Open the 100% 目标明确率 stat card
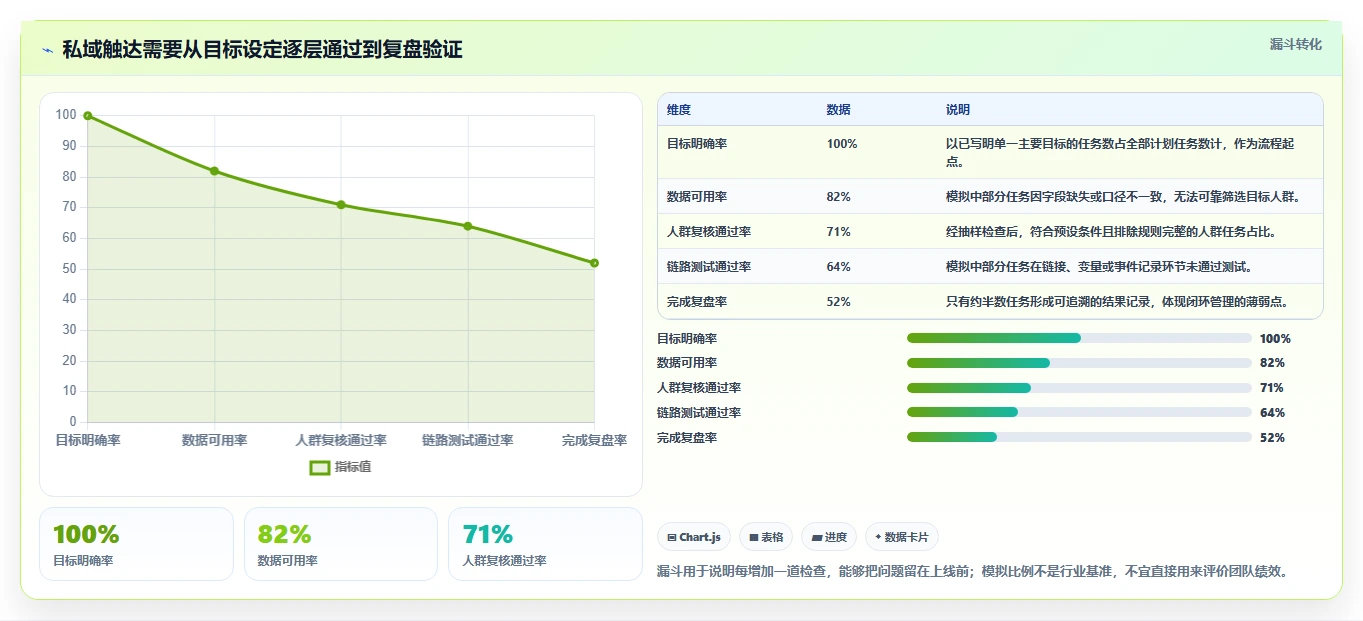The height and width of the screenshot is (621, 1363). pos(136,544)
